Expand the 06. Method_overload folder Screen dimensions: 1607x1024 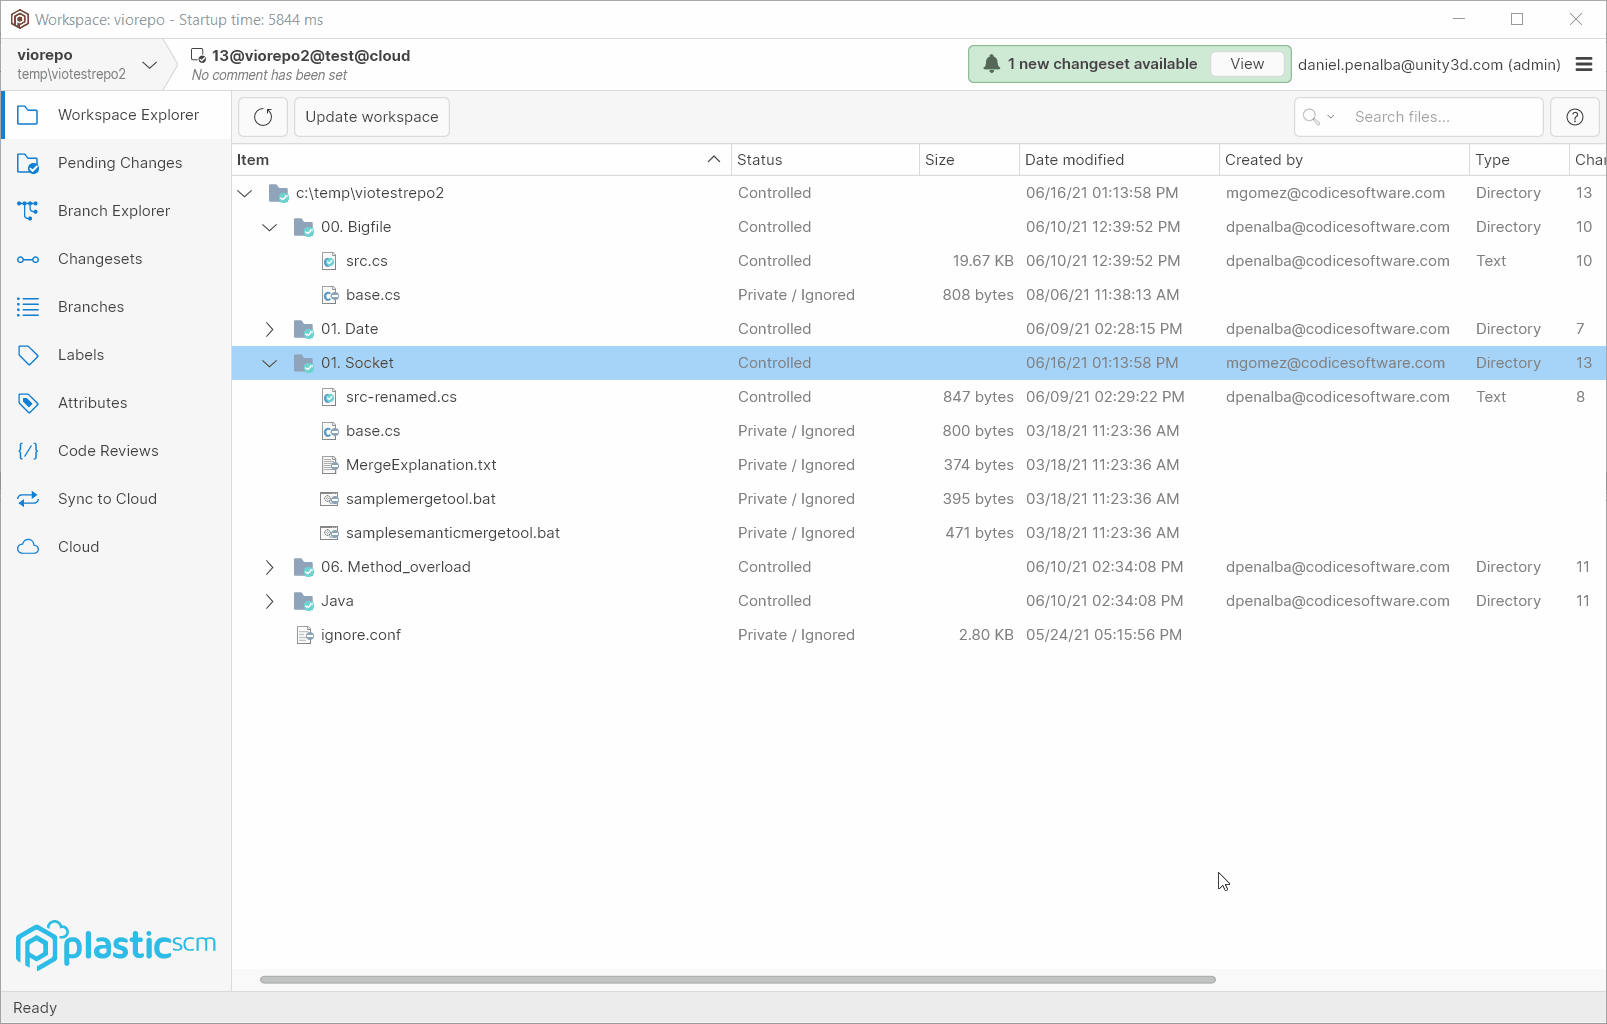tap(269, 567)
